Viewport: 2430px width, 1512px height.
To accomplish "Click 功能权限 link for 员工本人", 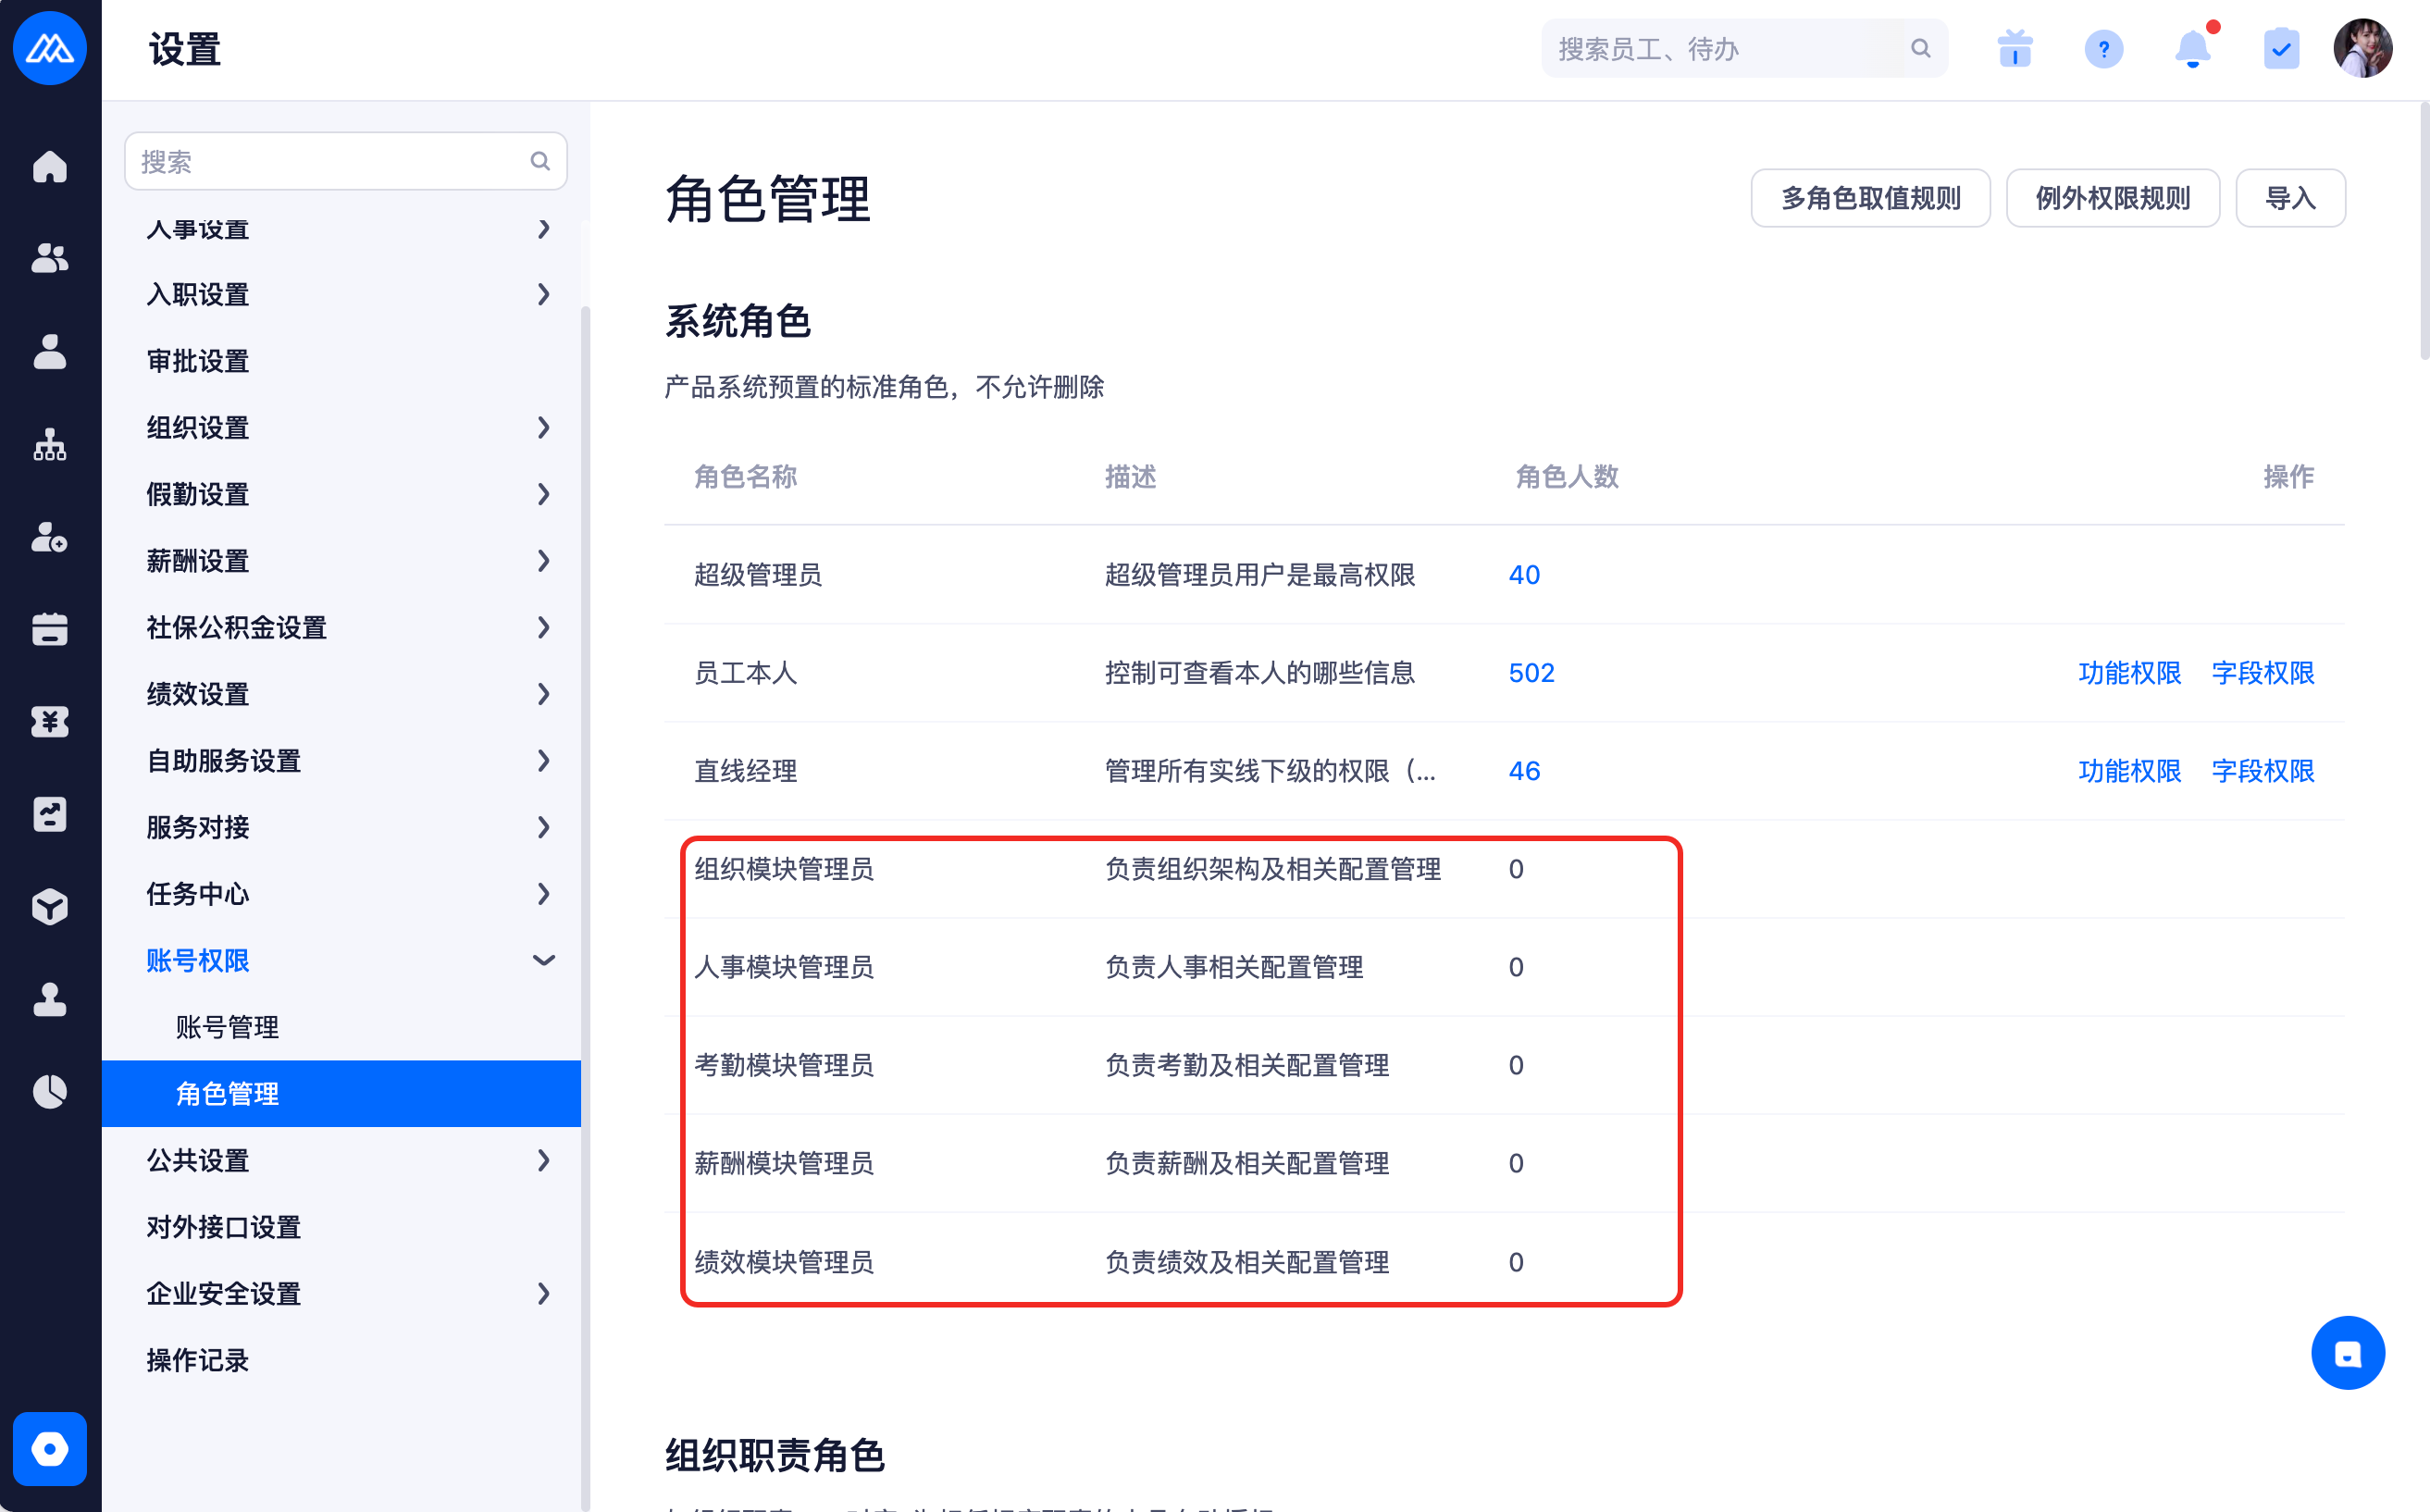I will pyautogui.click(x=2129, y=673).
